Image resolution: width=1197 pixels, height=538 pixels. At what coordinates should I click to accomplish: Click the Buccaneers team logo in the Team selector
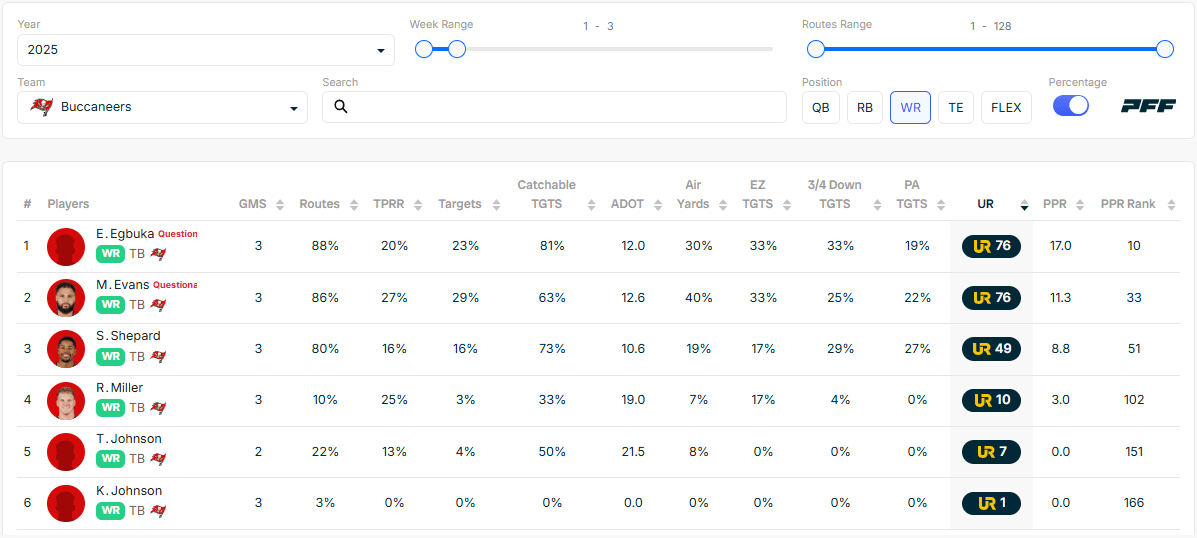tap(41, 107)
